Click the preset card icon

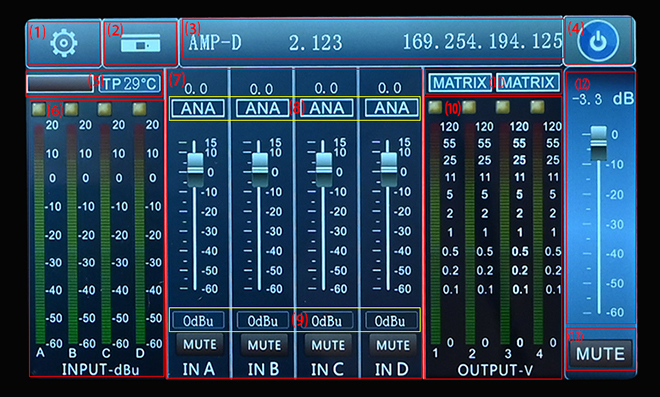[x=141, y=43]
